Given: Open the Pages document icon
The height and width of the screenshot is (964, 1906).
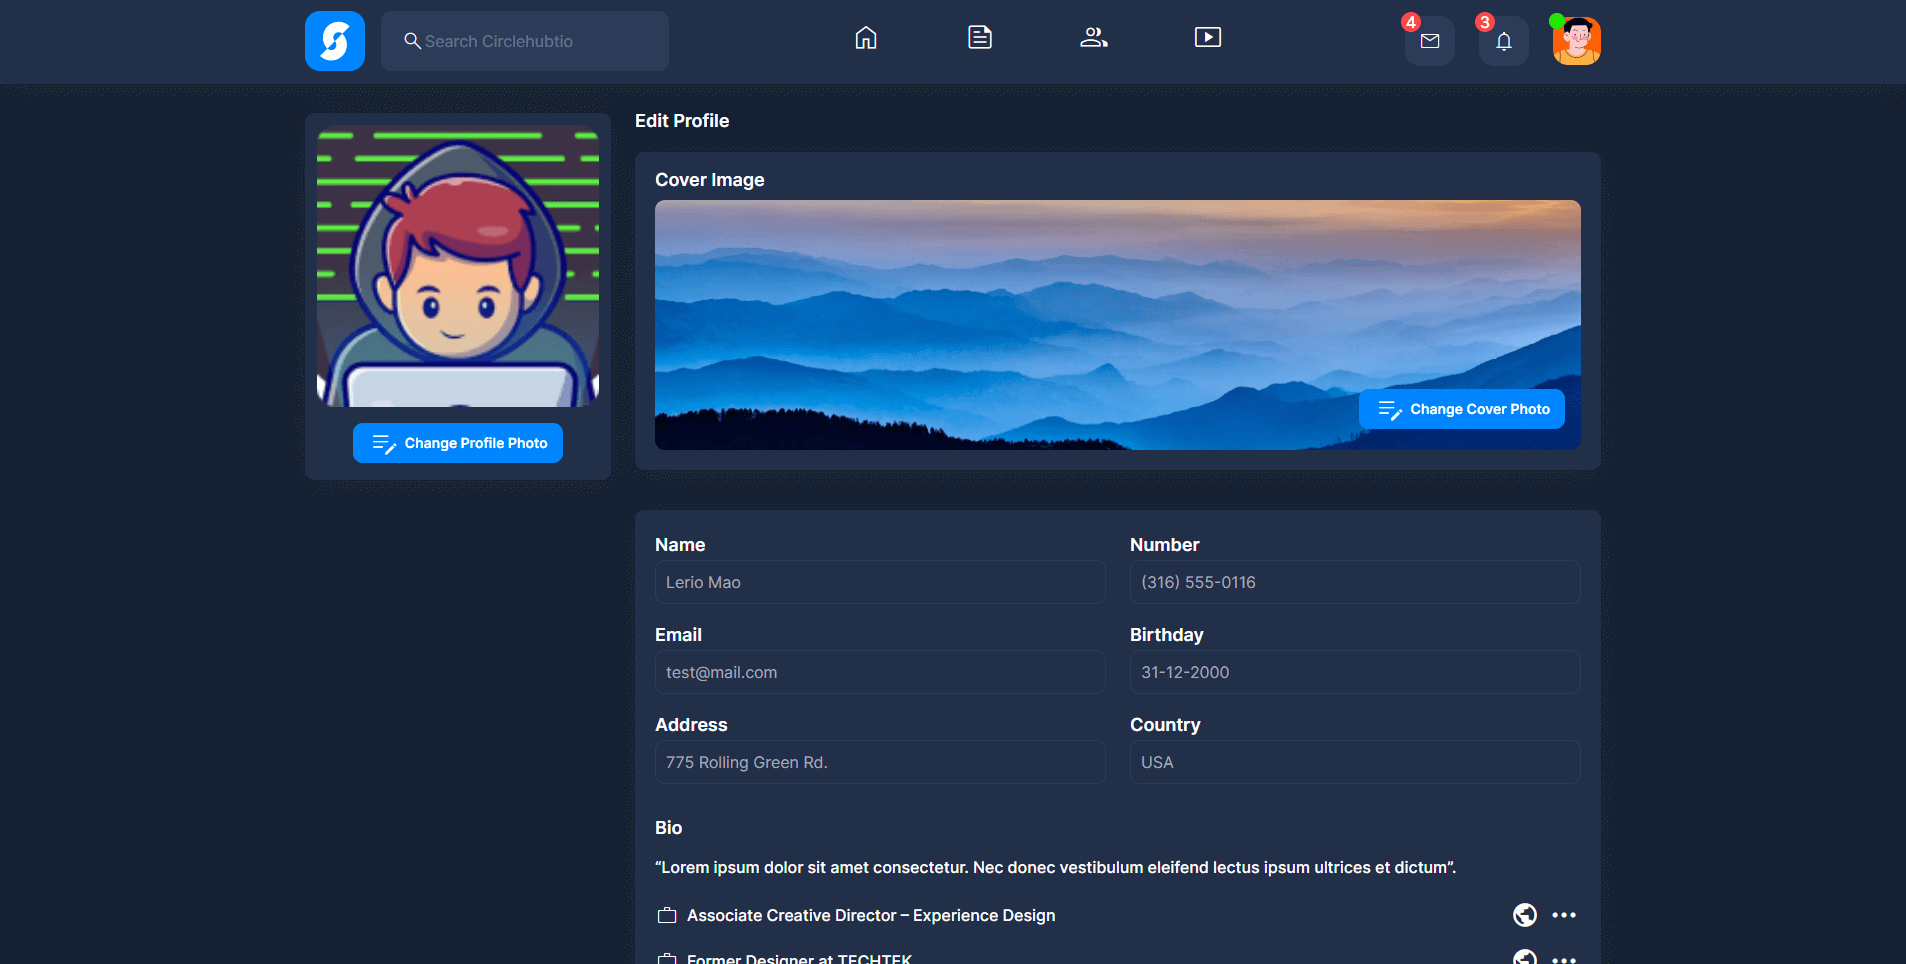Looking at the screenshot, I should click(x=980, y=38).
